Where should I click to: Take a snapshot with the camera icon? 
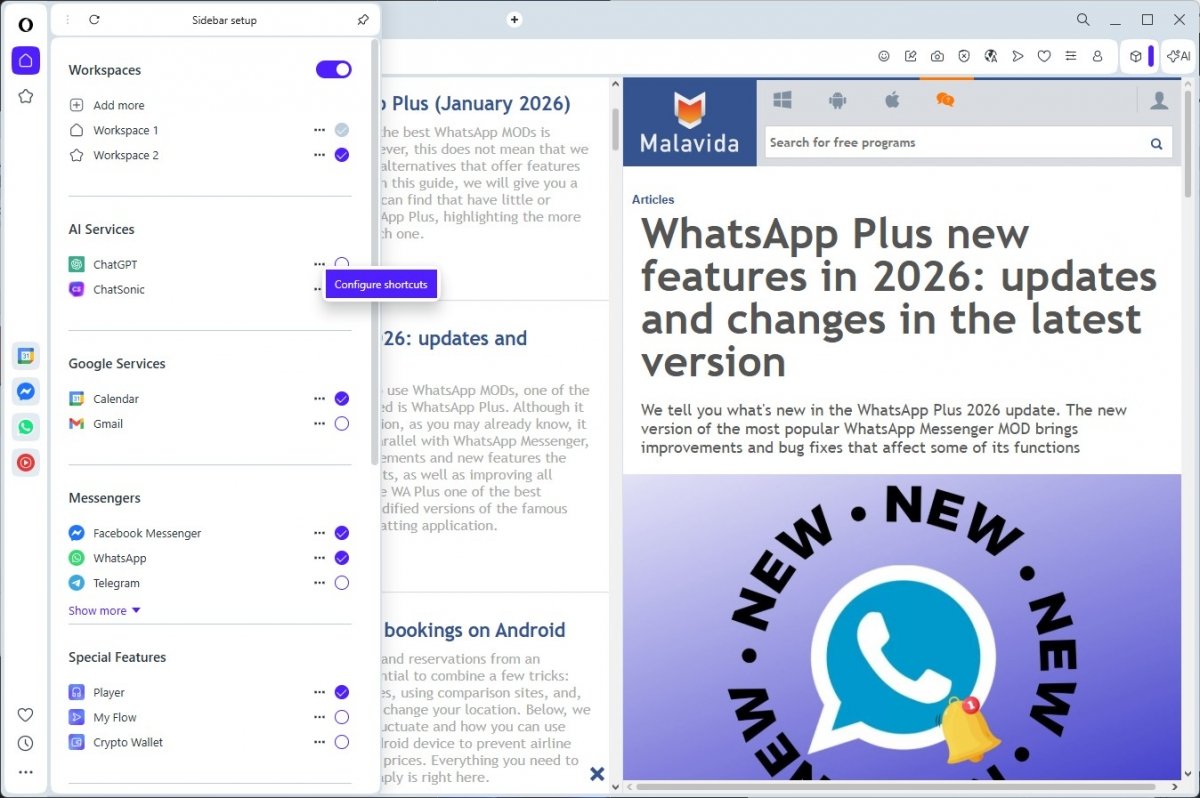click(x=937, y=57)
